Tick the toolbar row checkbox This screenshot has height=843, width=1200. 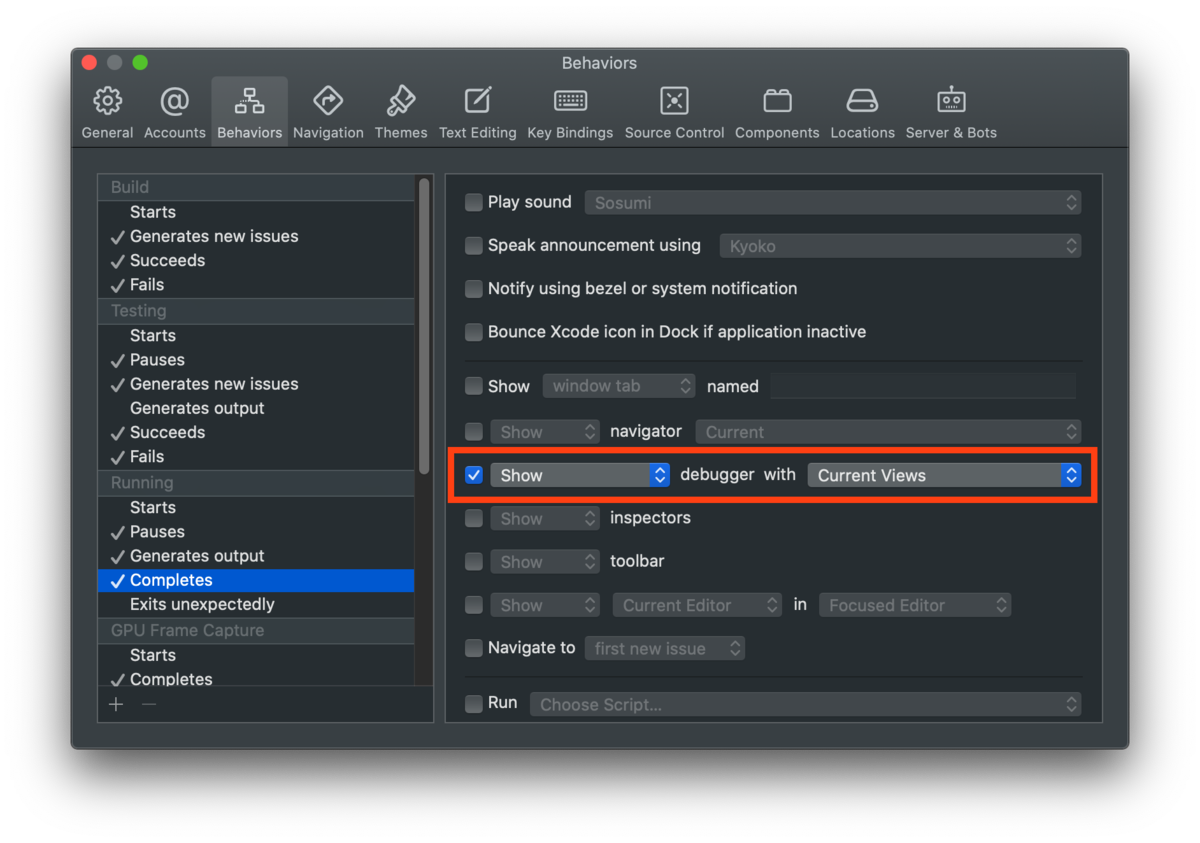tap(474, 562)
